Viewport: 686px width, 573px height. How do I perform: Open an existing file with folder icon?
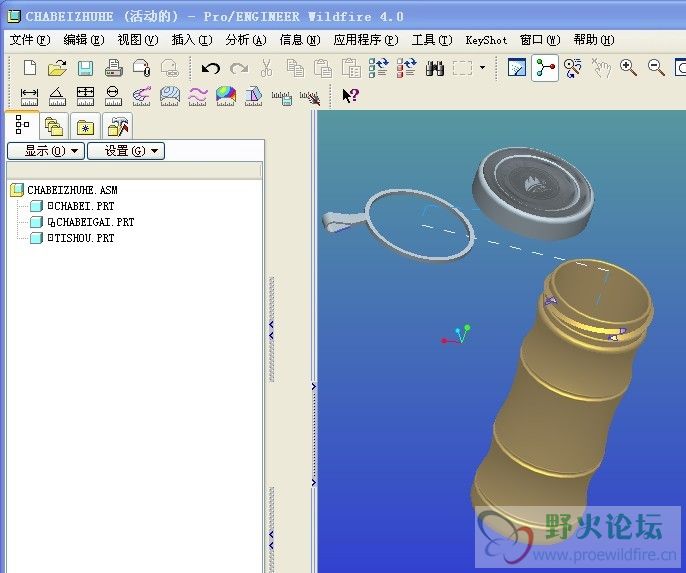(x=57, y=68)
